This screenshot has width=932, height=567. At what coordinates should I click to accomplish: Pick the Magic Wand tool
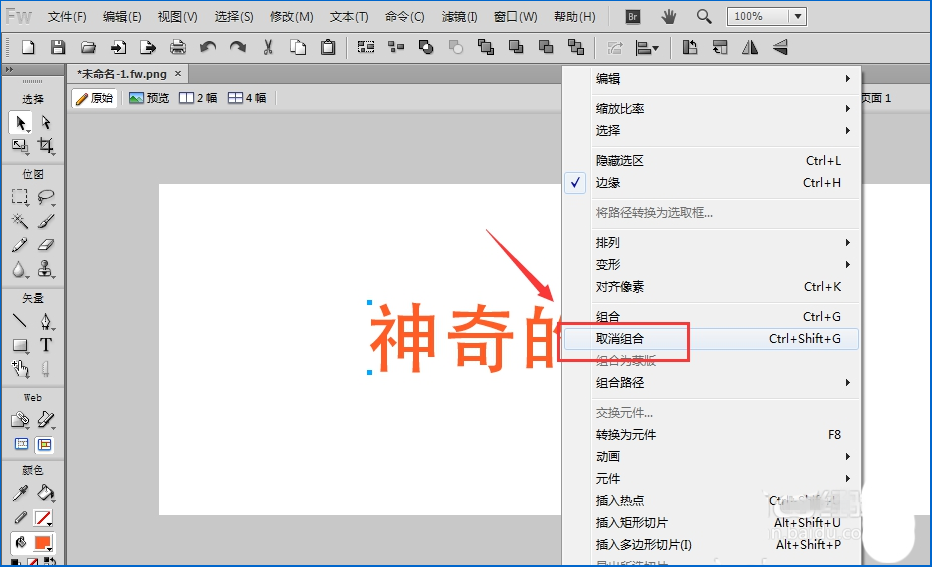pyautogui.click(x=19, y=221)
